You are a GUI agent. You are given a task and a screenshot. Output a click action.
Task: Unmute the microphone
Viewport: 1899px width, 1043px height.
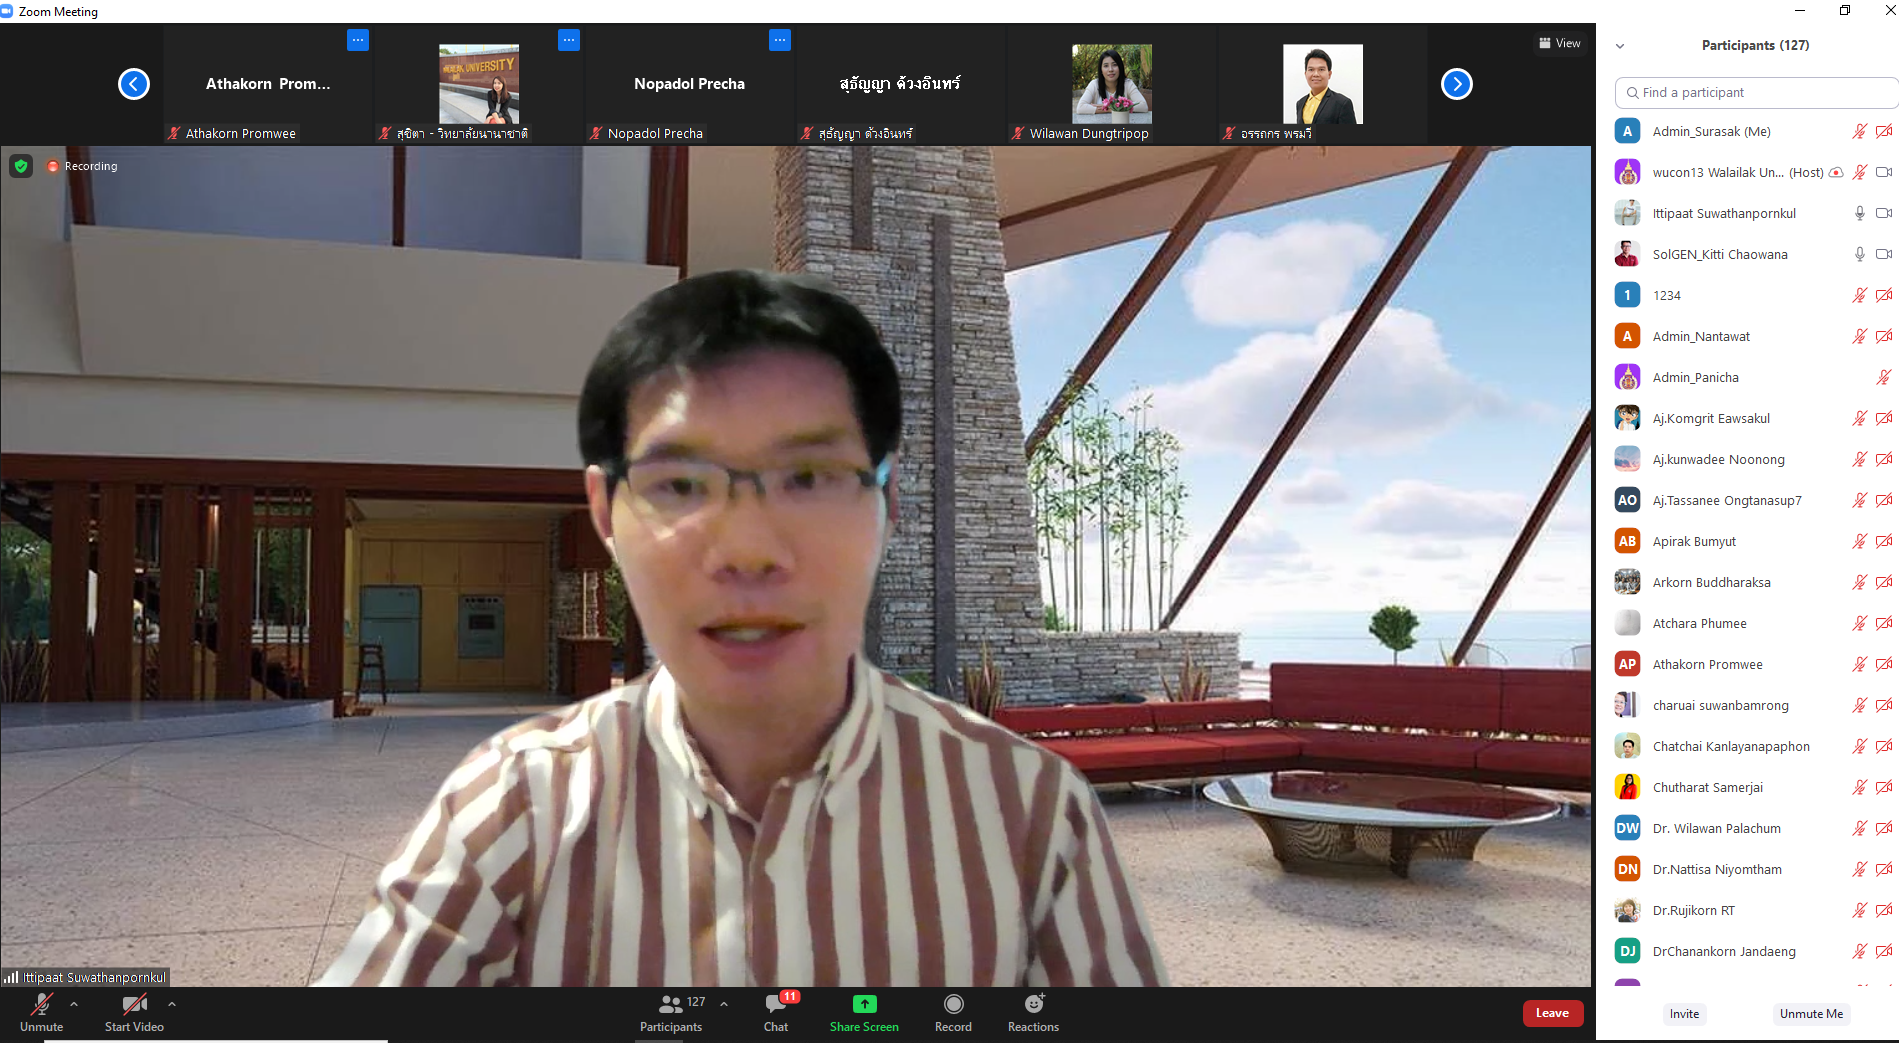42,1004
